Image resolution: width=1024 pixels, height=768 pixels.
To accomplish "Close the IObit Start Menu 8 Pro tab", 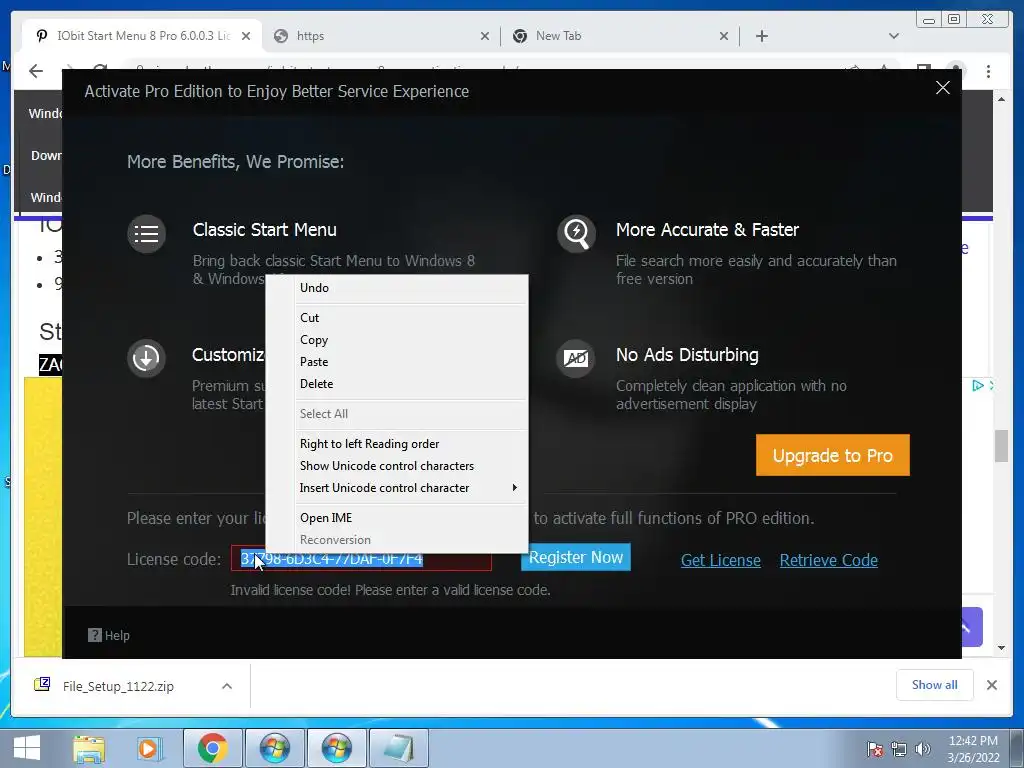I will (246, 37).
